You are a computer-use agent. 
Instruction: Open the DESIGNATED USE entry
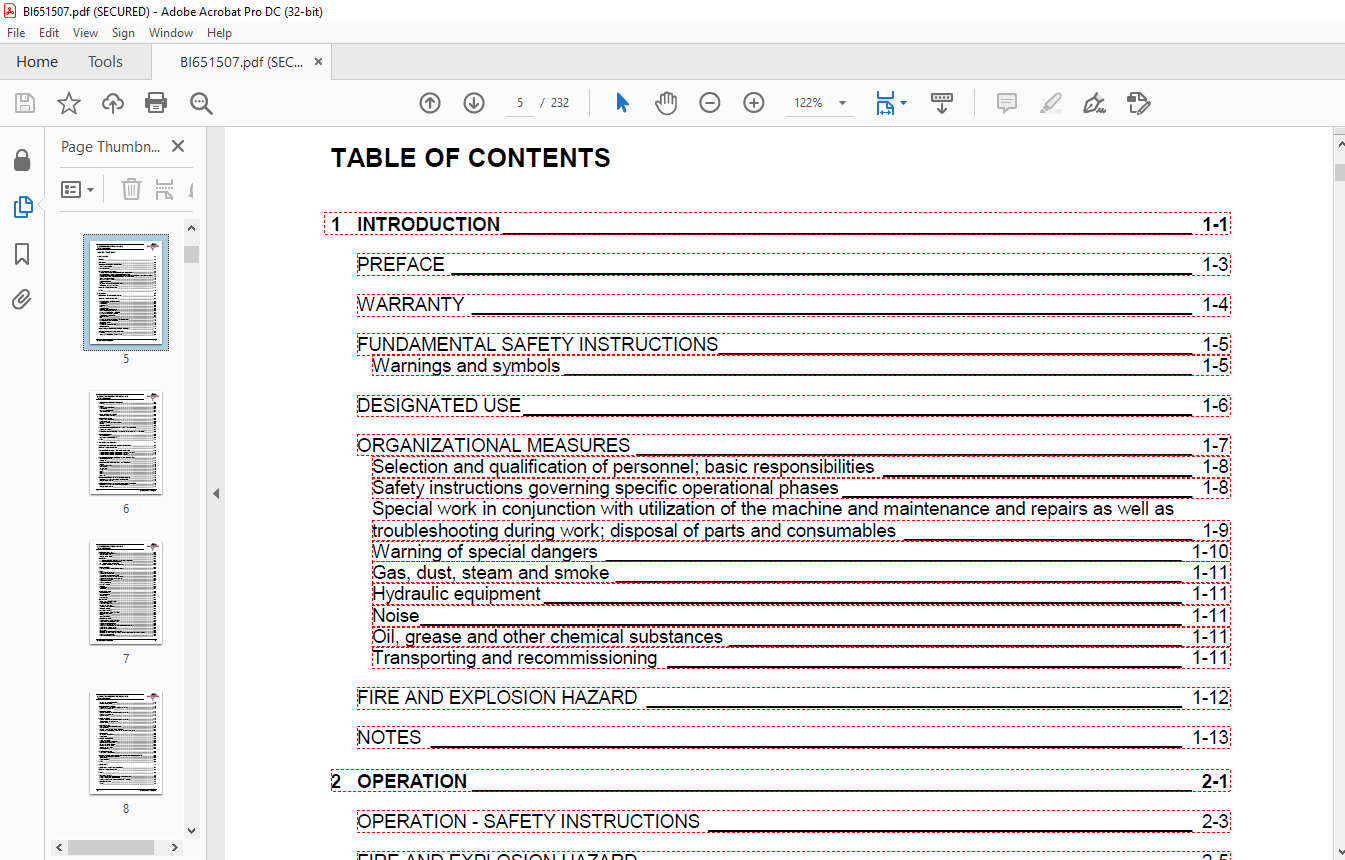793,405
